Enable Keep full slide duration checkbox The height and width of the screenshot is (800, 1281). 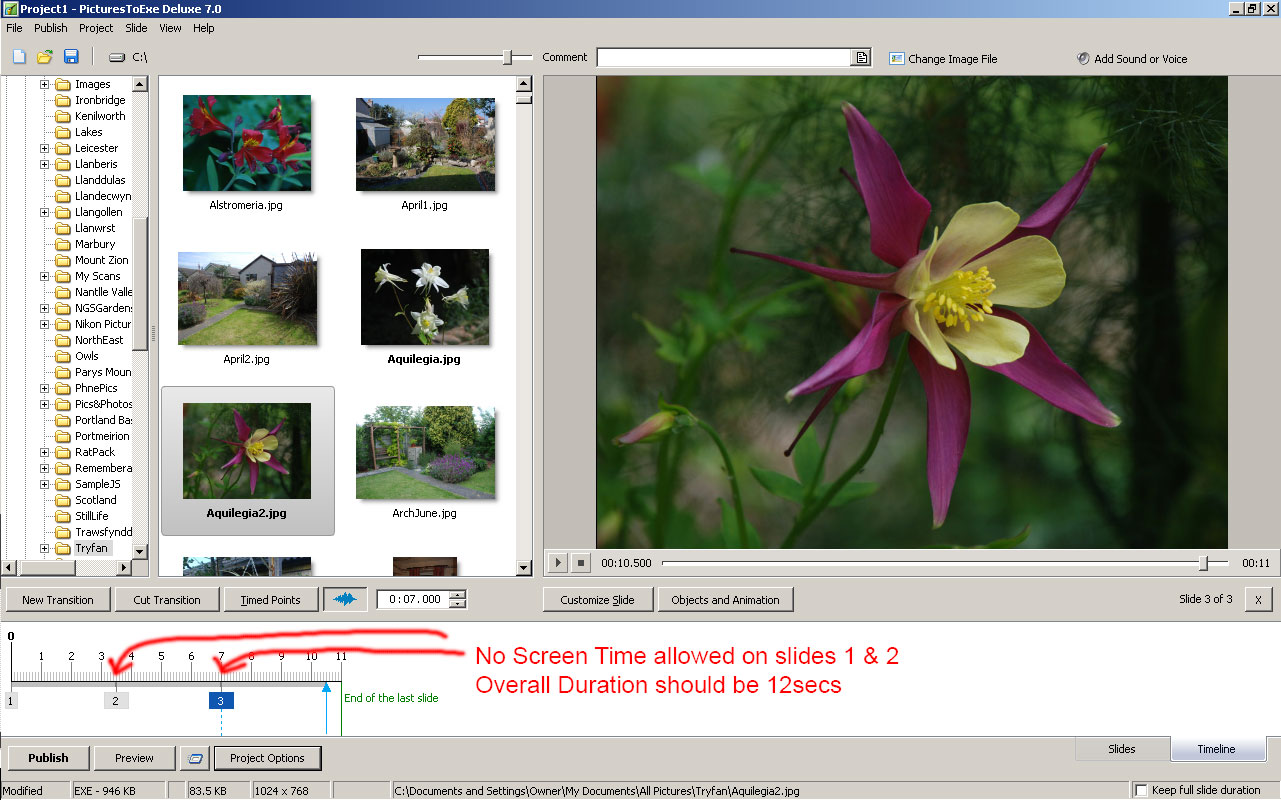[x=1141, y=790]
